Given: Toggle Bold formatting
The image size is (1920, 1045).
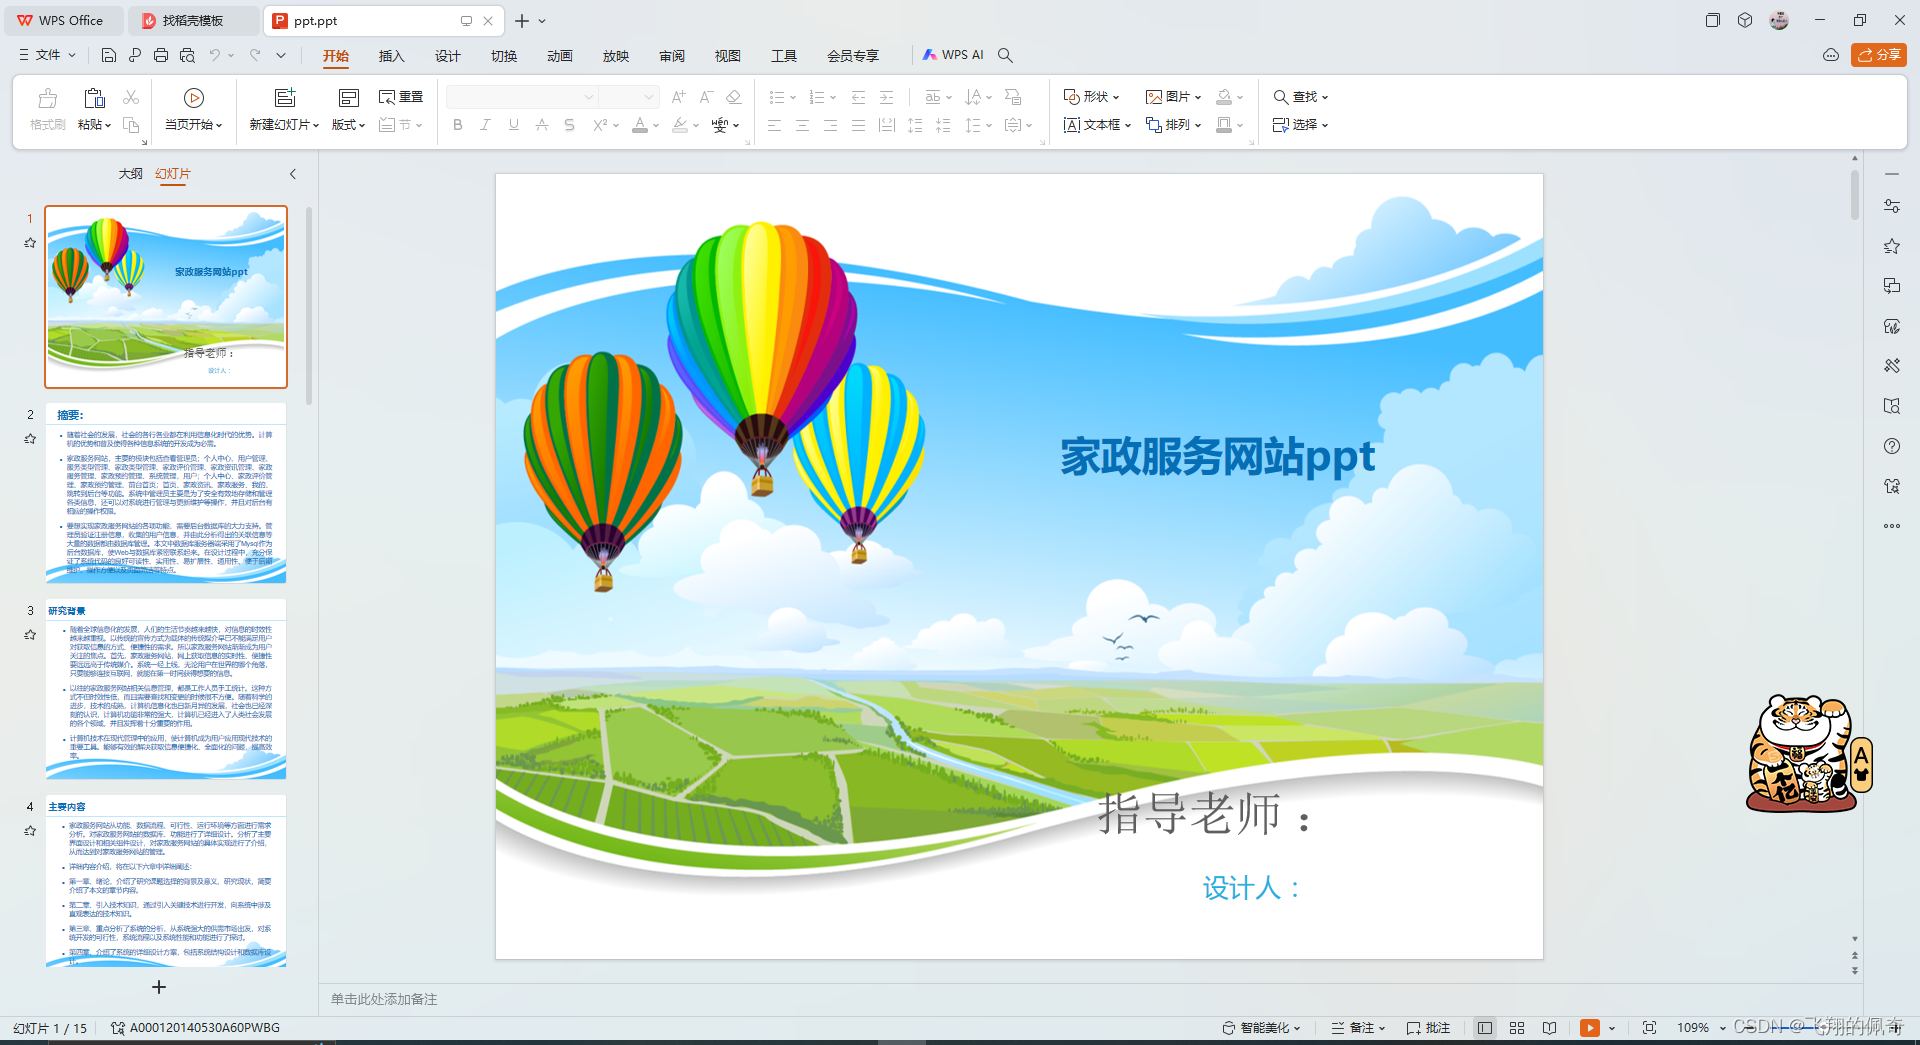Looking at the screenshot, I should [458, 125].
